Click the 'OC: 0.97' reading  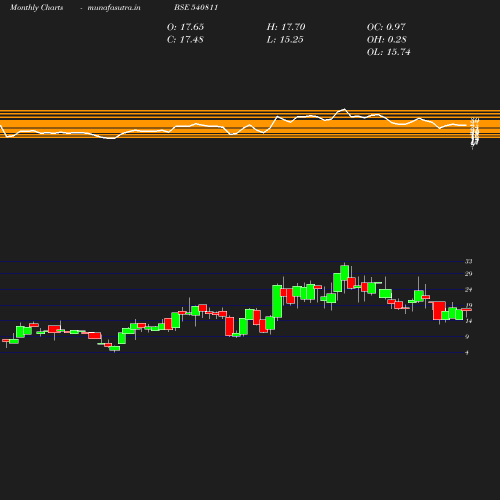pos(386,27)
